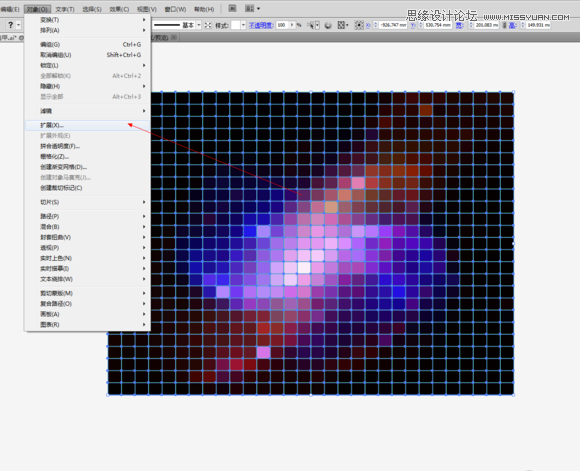
Task: Close the open 对象(O) menu
Action: 37,9
